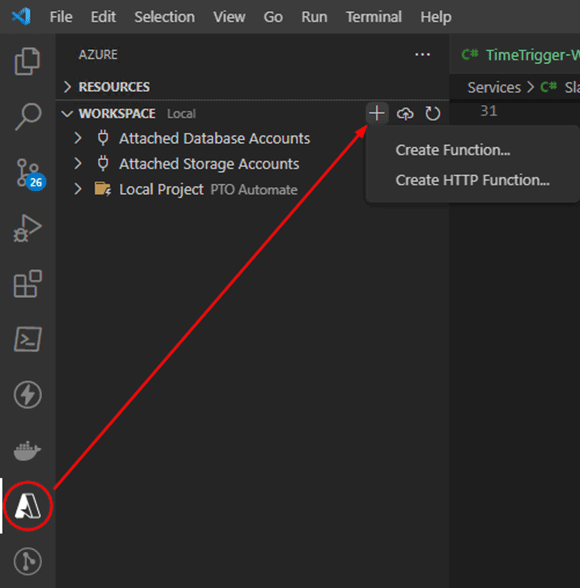Open the Help menu
580x588 pixels.
click(436, 17)
